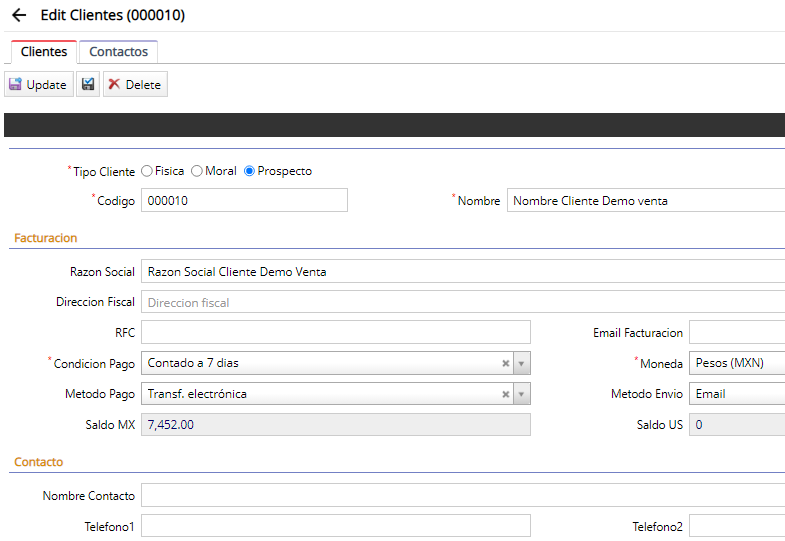Screen dimensions: 785x541
Task: Choose the Prospecto radio option
Action: pos(250,171)
